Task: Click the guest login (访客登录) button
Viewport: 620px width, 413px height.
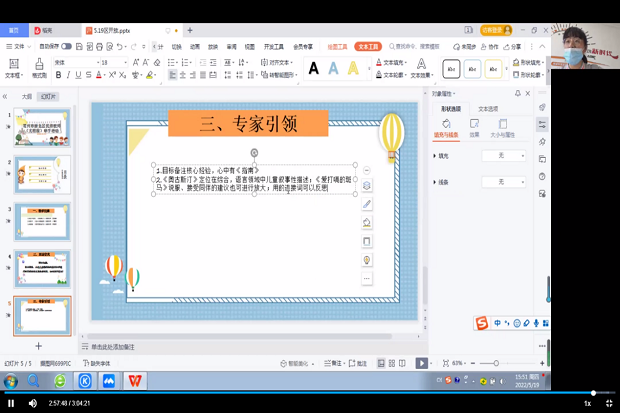Action: pyautogui.click(x=496, y=30)
